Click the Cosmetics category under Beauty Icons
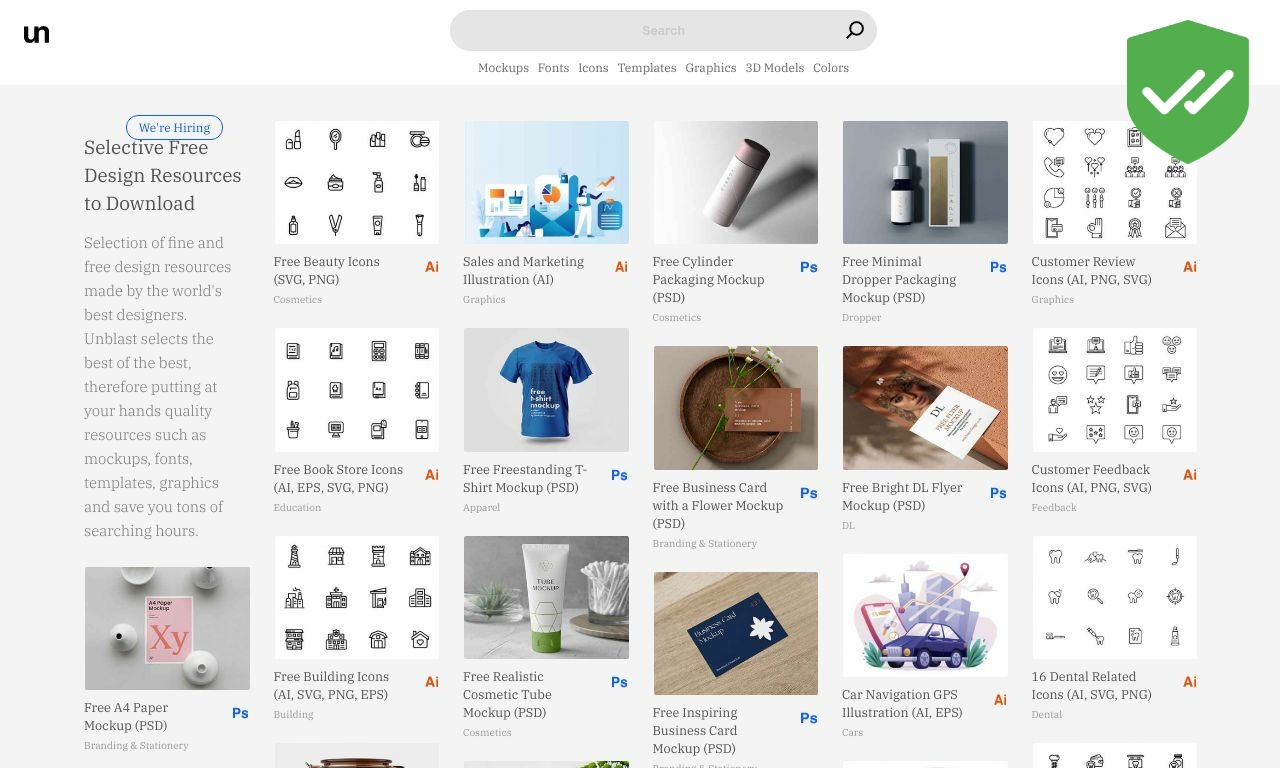 [298, 300]
